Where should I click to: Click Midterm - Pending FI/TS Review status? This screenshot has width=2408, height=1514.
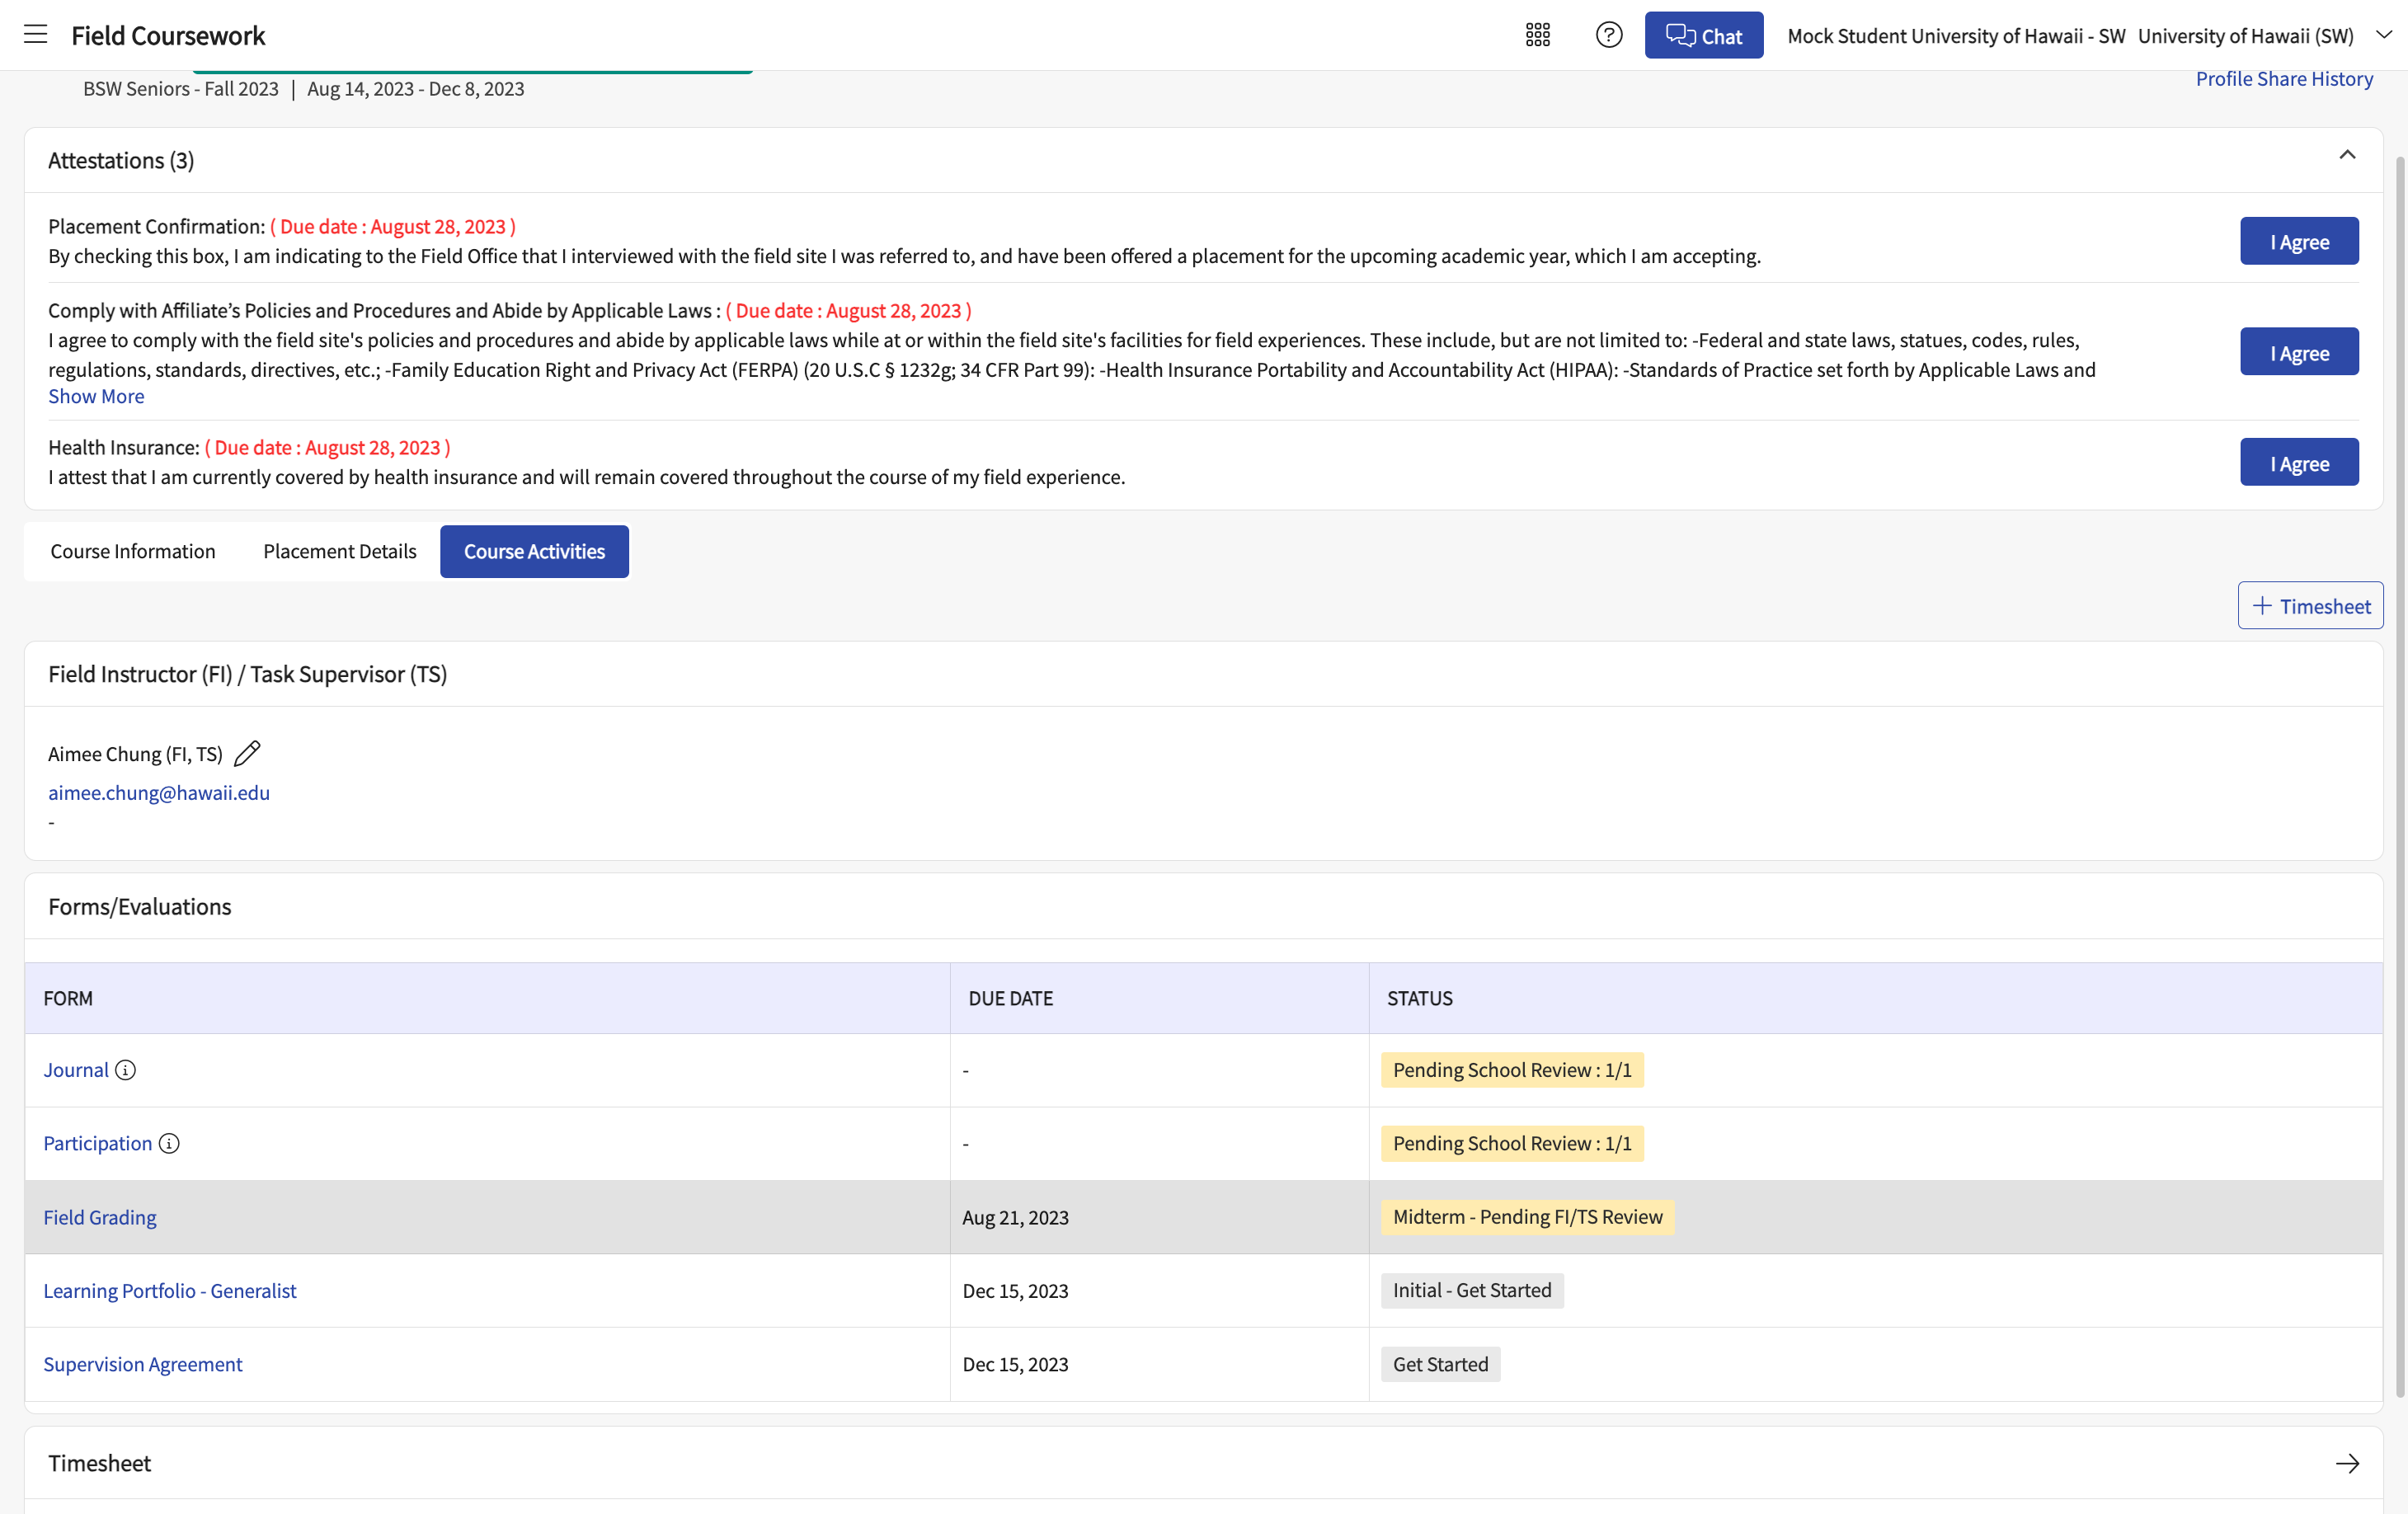(x=1527, y=1217)
